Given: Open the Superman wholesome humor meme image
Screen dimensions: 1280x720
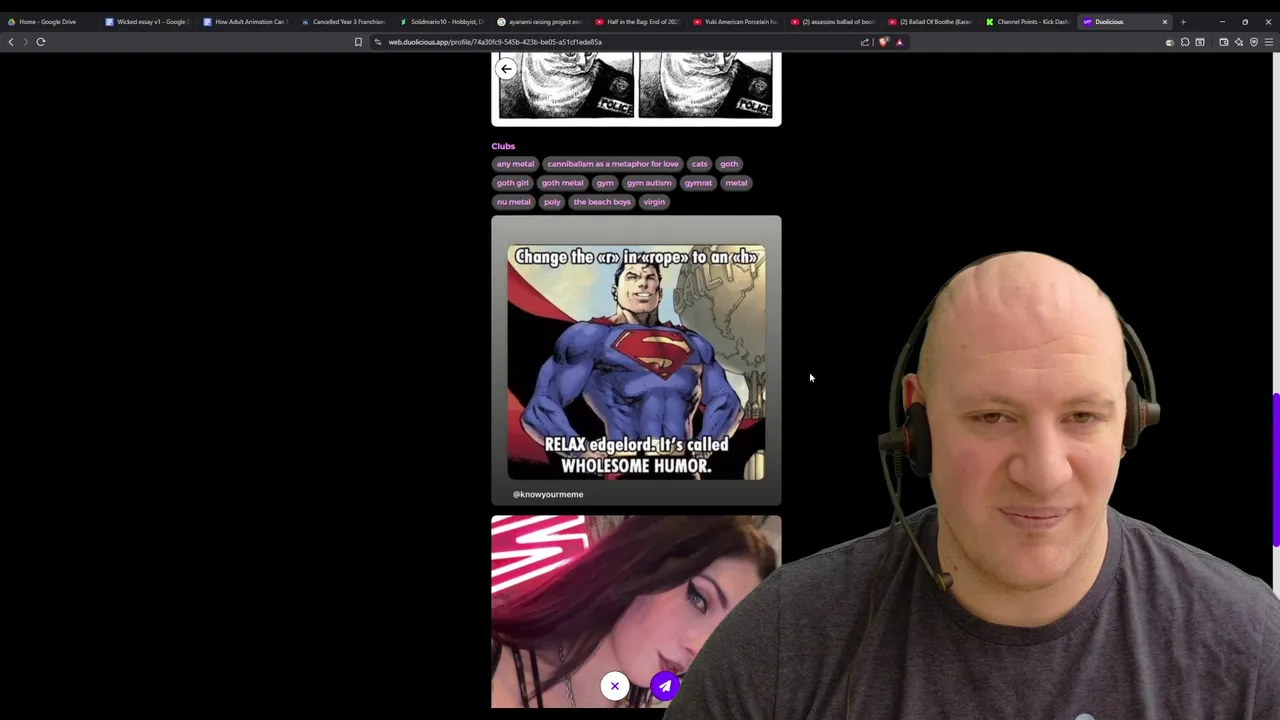Looking at the screenshot, I should 636,362.
